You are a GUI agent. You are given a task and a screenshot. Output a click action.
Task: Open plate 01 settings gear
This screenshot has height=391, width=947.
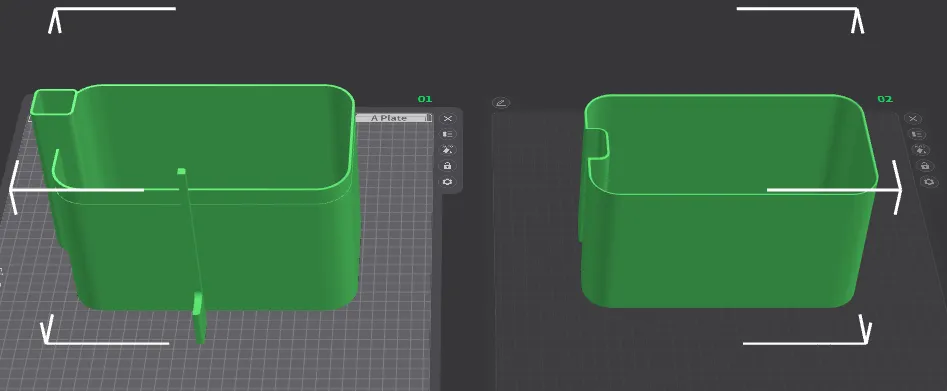coord(448,181)
